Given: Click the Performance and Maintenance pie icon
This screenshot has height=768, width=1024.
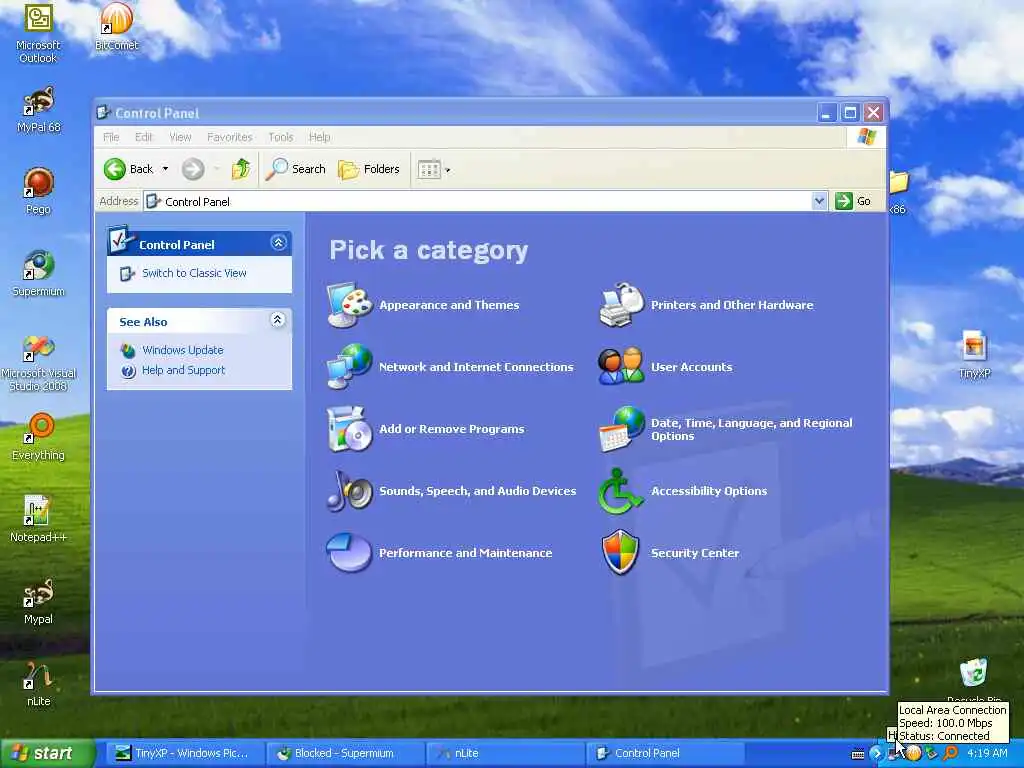Looking at the screenshot, I should (x=349, y=552).
